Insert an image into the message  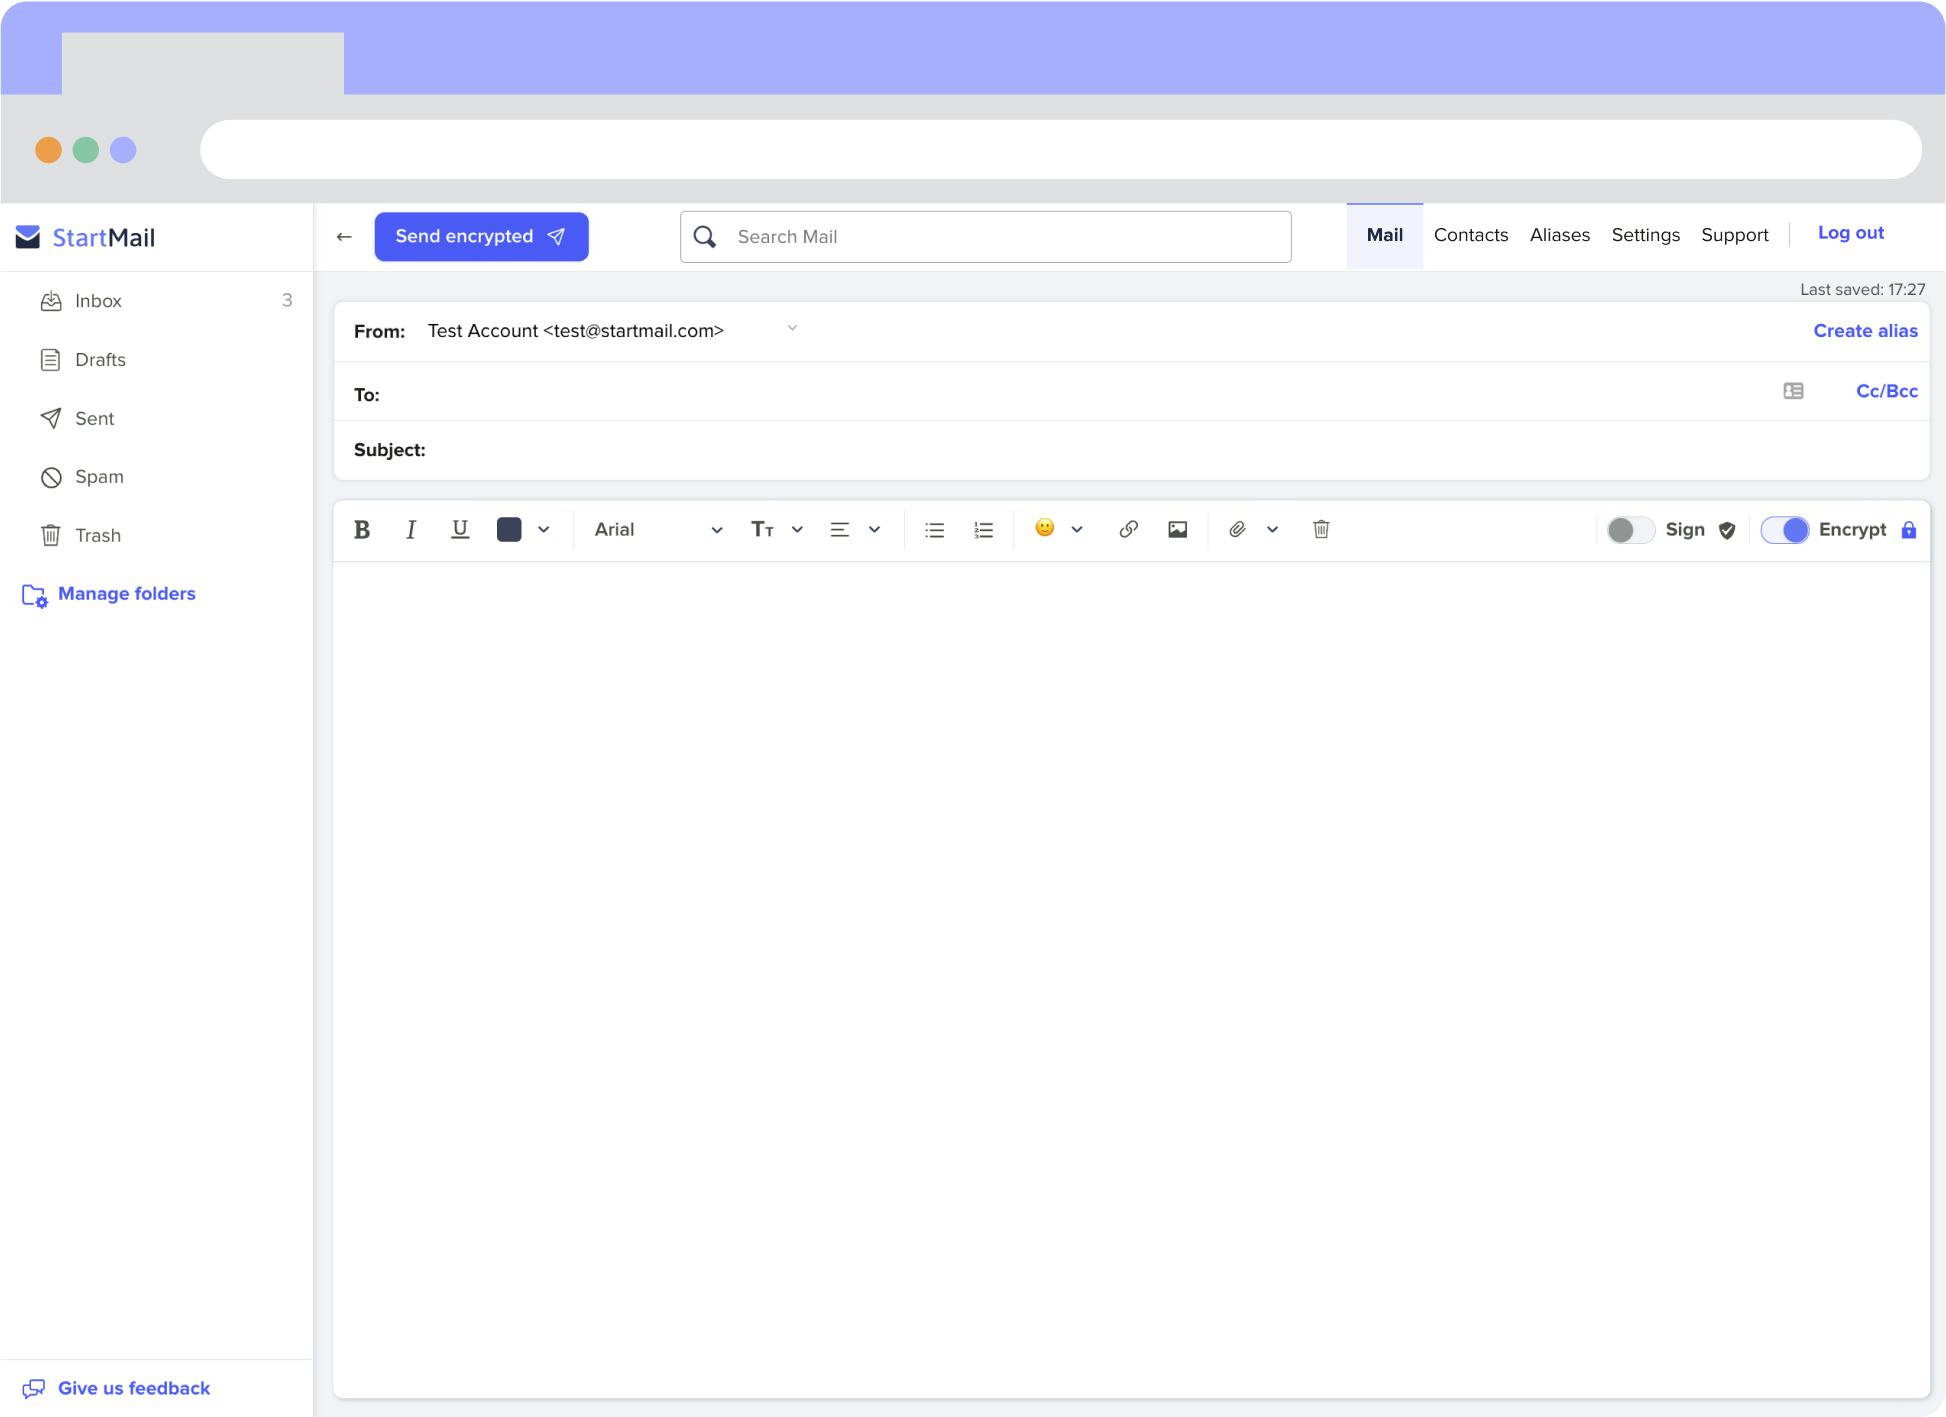click(1177, 529)
